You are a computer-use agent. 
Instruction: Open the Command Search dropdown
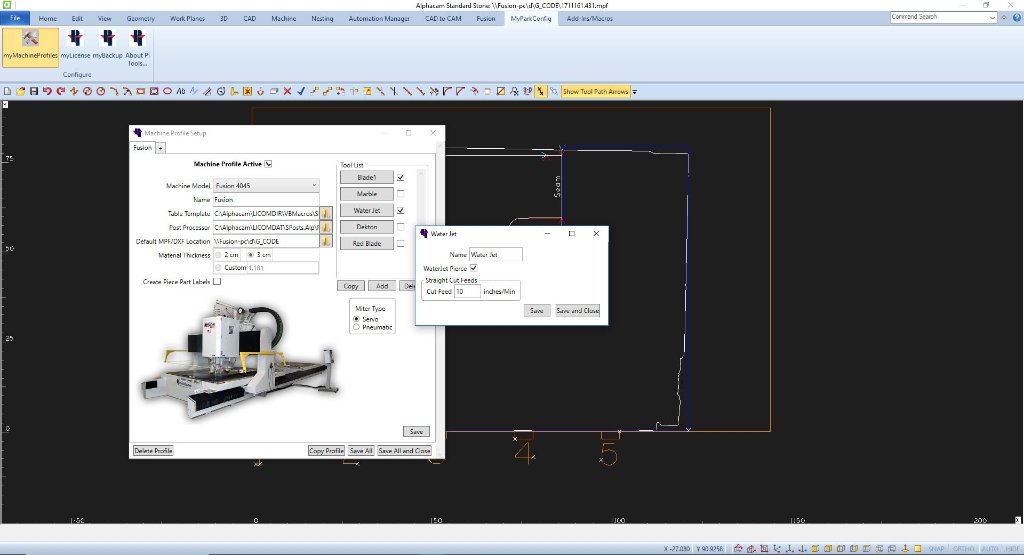(x=992, y=18)
